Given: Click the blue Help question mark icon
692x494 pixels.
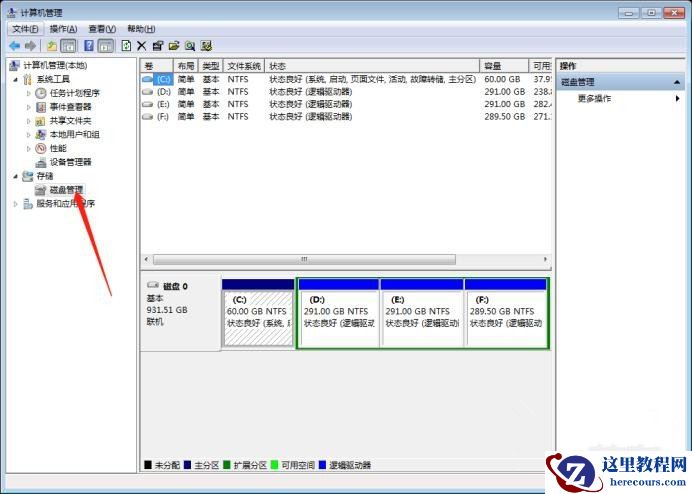Looking at the screenshot, I should (89, 45).
